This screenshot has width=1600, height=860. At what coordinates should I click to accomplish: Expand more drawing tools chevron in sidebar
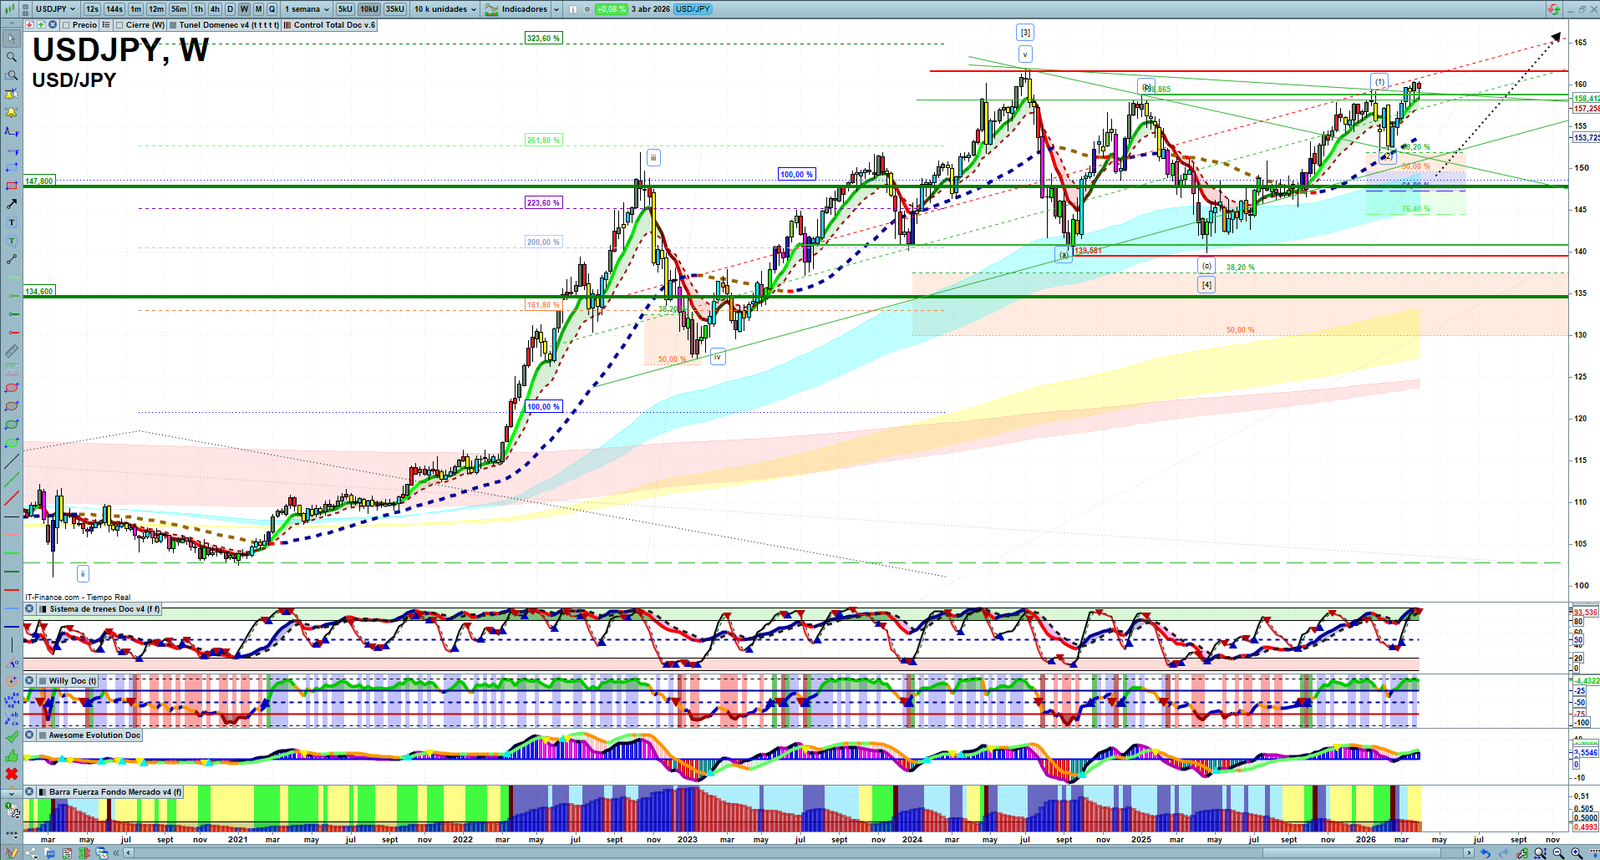[11, 792]
